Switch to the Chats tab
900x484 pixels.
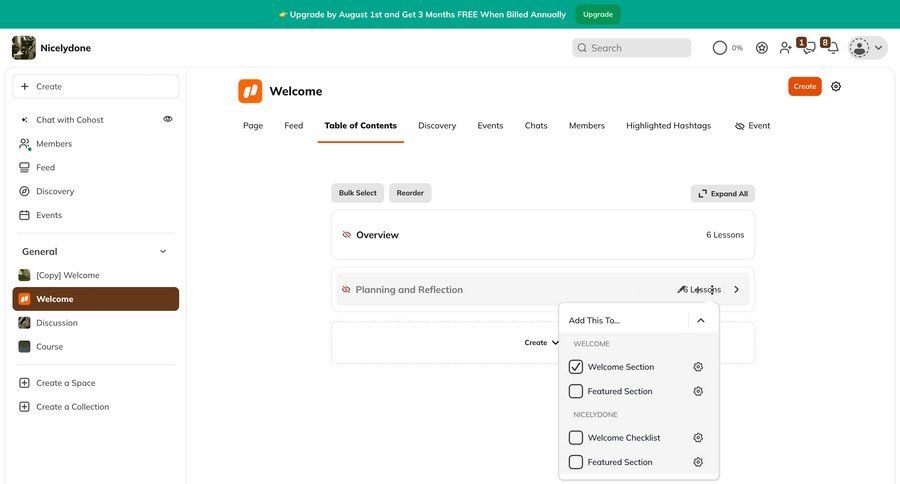pos(536,125)
